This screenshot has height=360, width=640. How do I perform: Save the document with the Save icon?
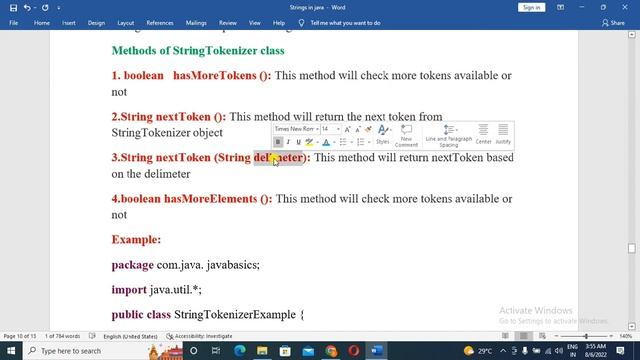tap(13, 8)
